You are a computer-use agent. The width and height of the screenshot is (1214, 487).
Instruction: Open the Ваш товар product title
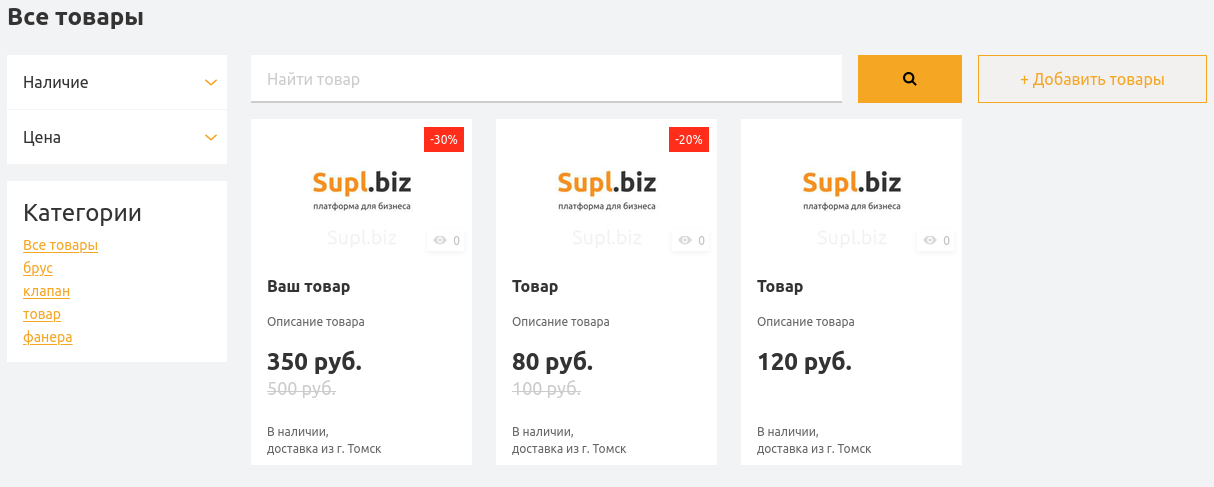coord(309,287)
